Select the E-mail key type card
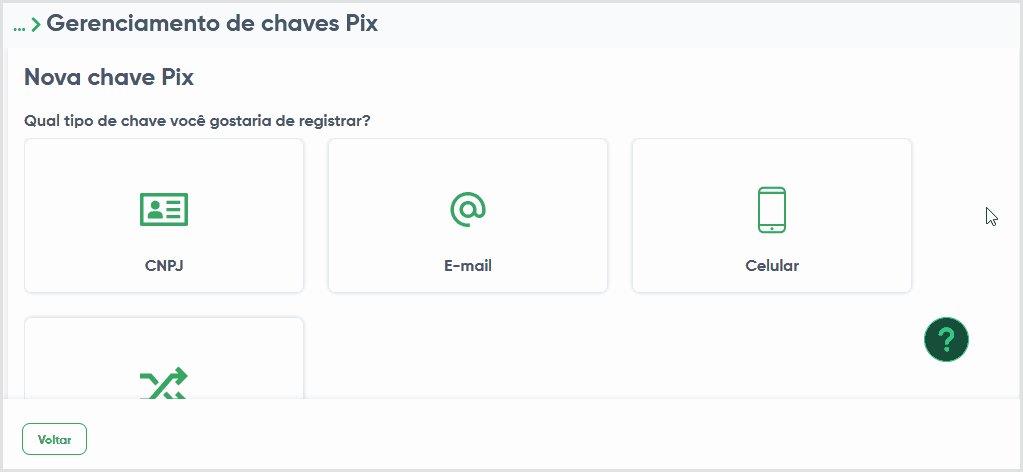The width and height of the screenshot is (1023, 472). click(468, 215)
